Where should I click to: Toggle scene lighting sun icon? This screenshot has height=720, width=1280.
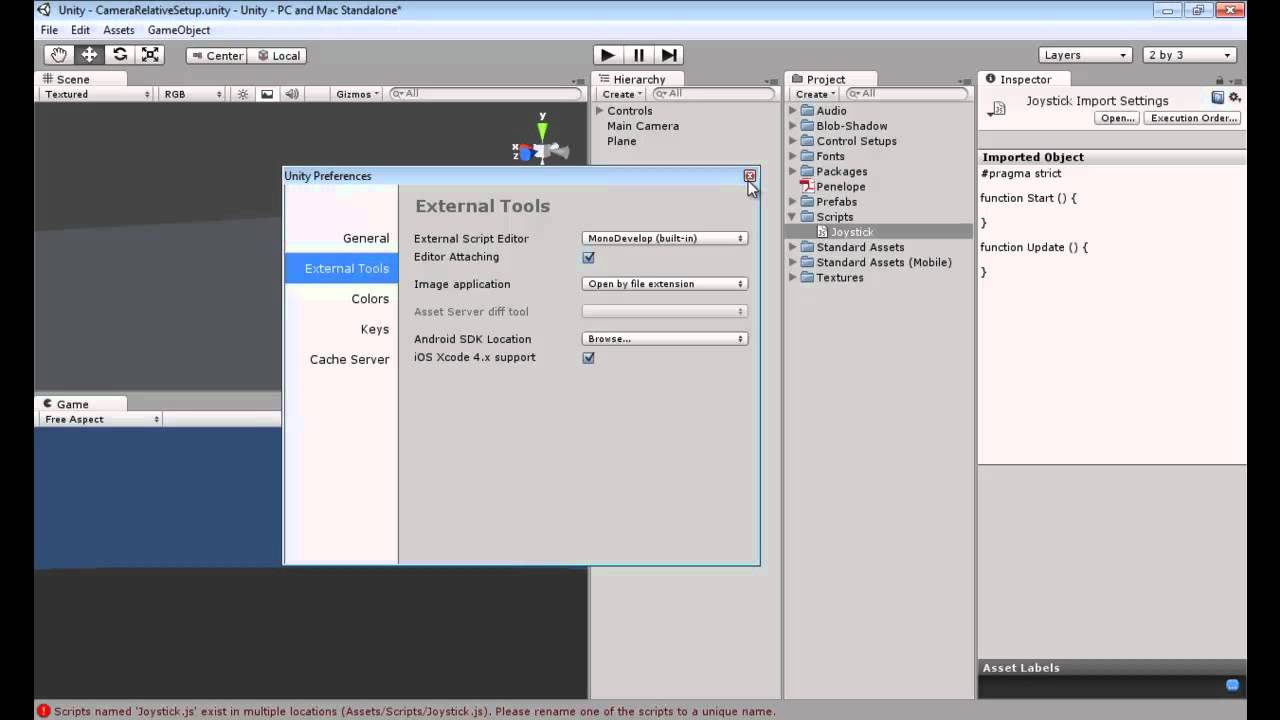coord(242,94)
